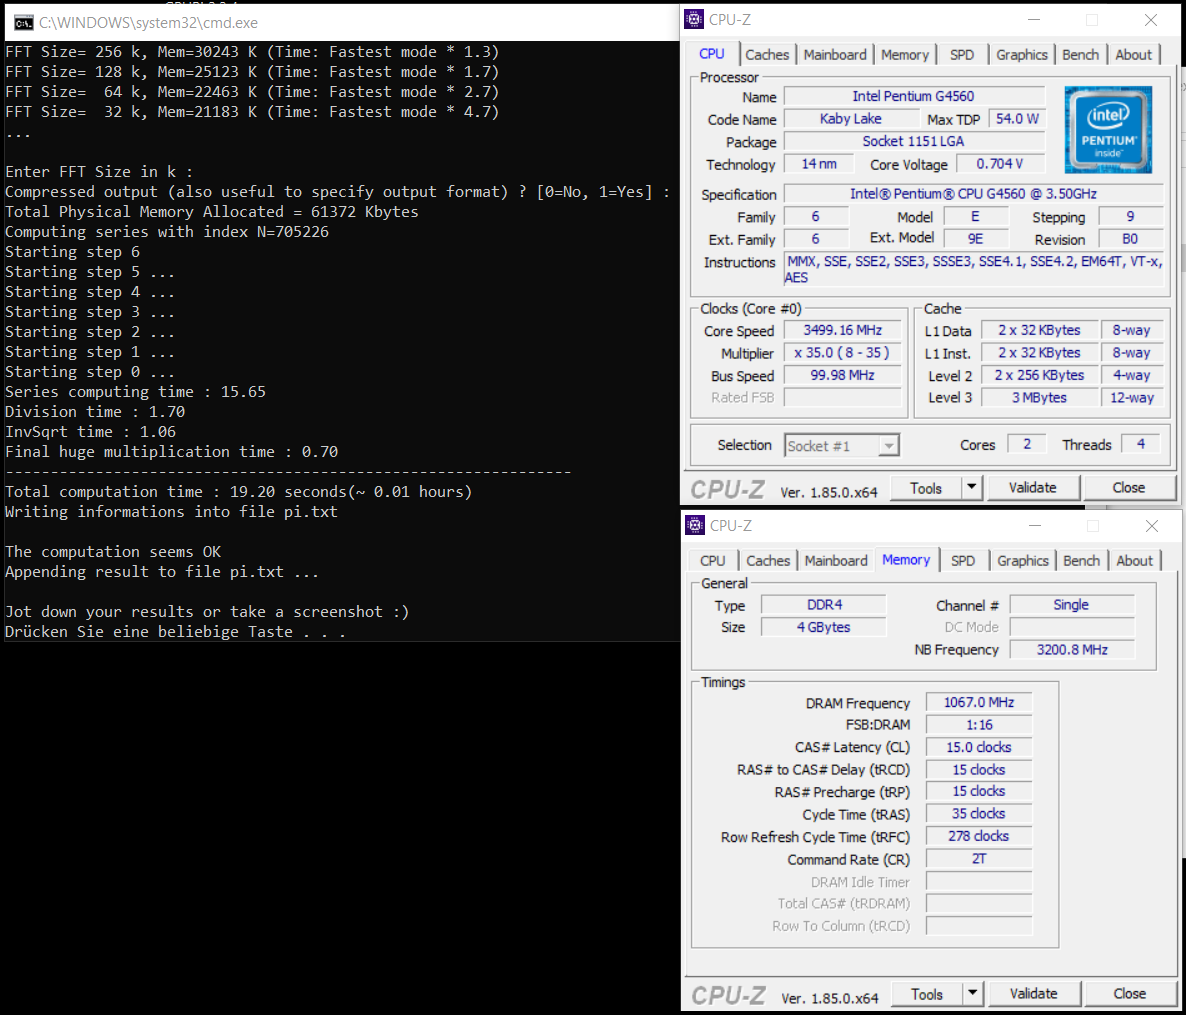Open Caches tab in lower CPU-Z window
Image resolution: width=1186 pixels, height=1015 pixels.
[x=768, y=560]
